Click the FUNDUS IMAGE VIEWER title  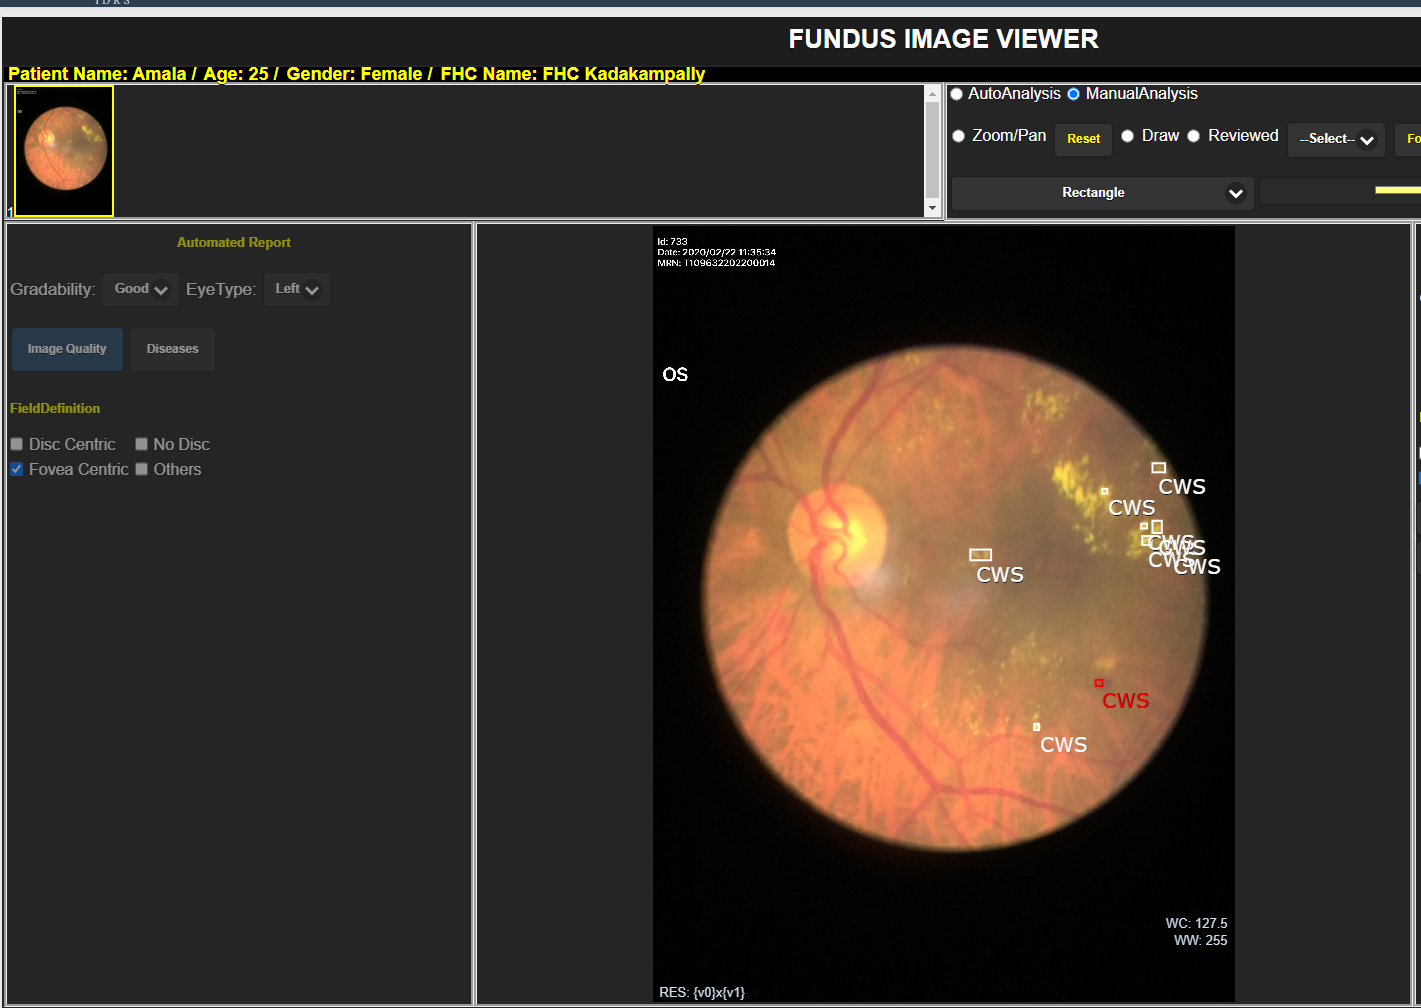pyautogui.click(x=943, y=39)
